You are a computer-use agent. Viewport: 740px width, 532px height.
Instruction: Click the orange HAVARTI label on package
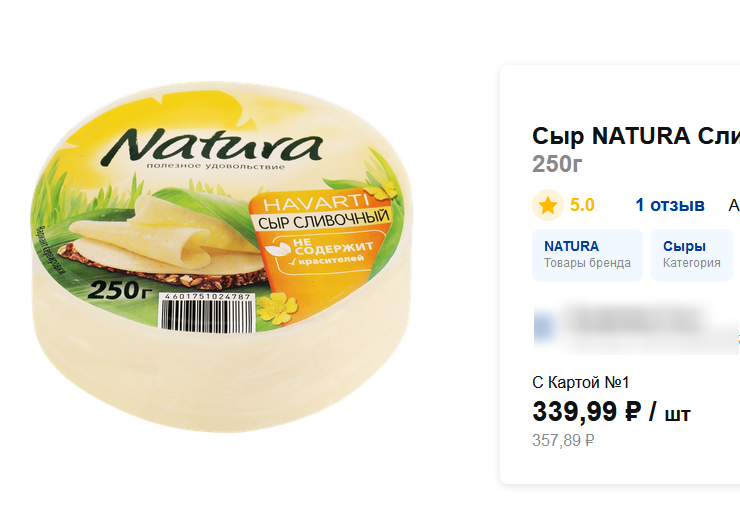316,204
